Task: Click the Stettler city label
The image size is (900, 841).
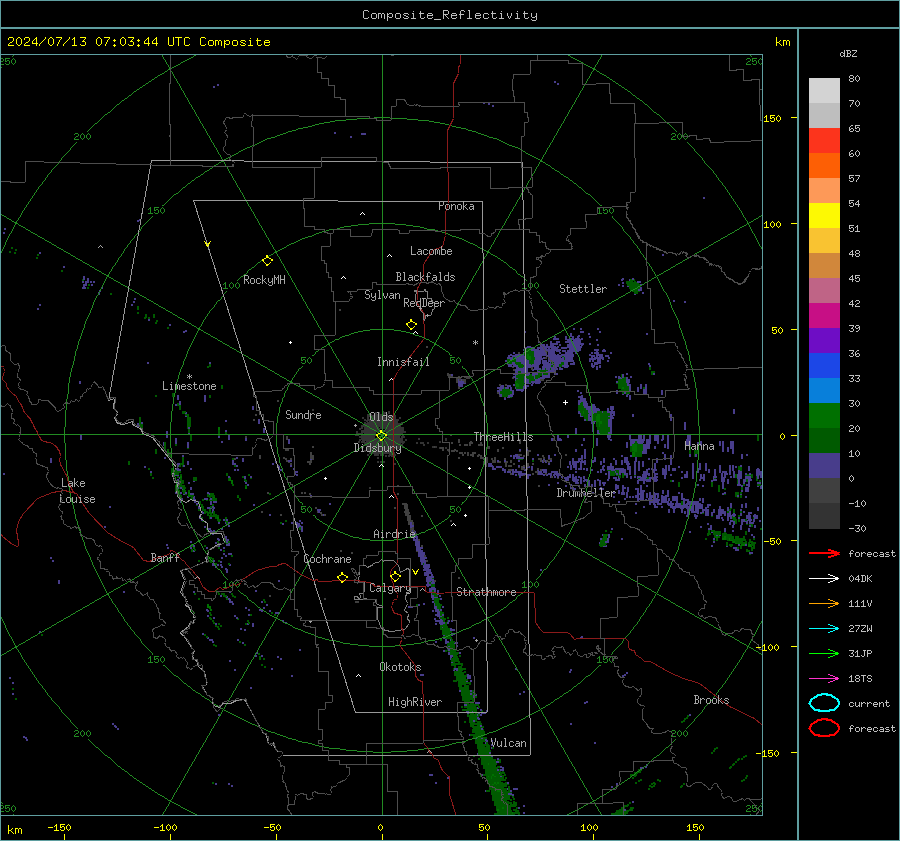Action: click(x=583, y=289)
